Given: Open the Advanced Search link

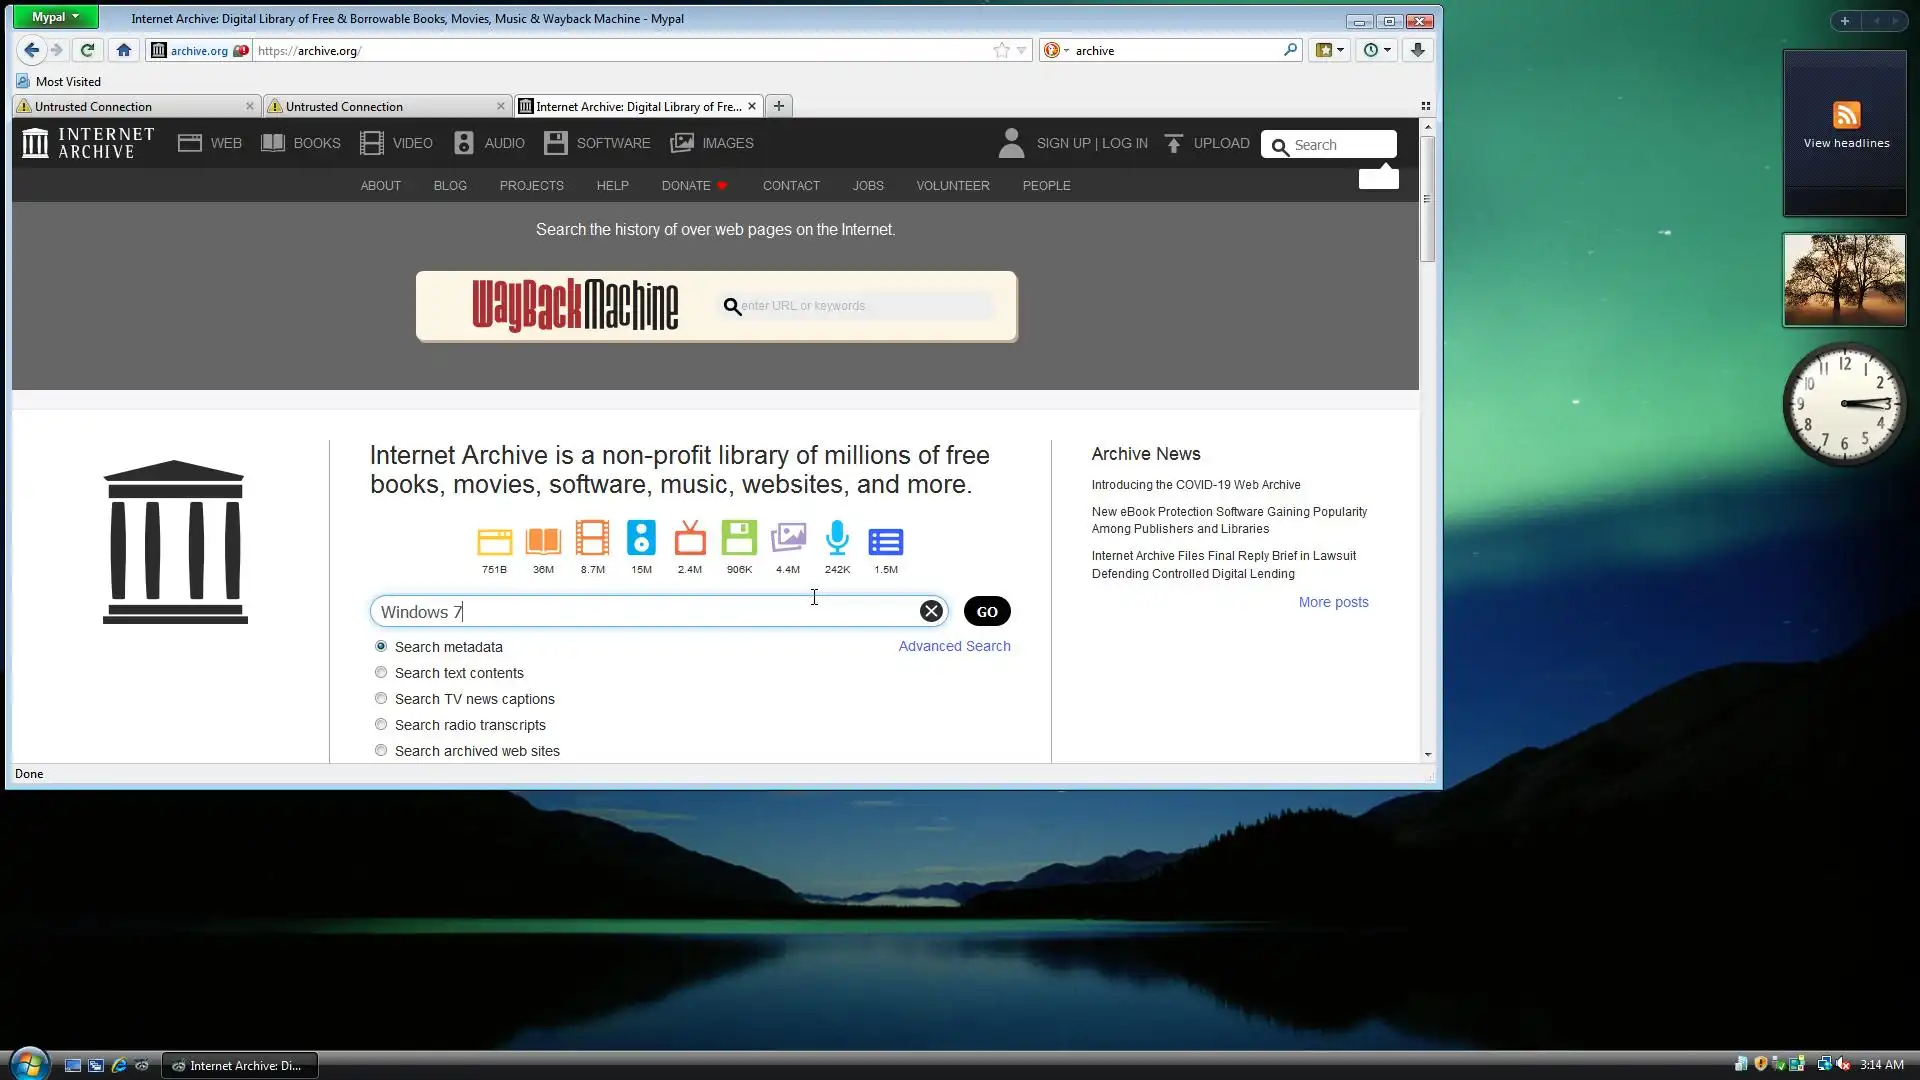Looking at the screenshot, I should click(954, 646).
